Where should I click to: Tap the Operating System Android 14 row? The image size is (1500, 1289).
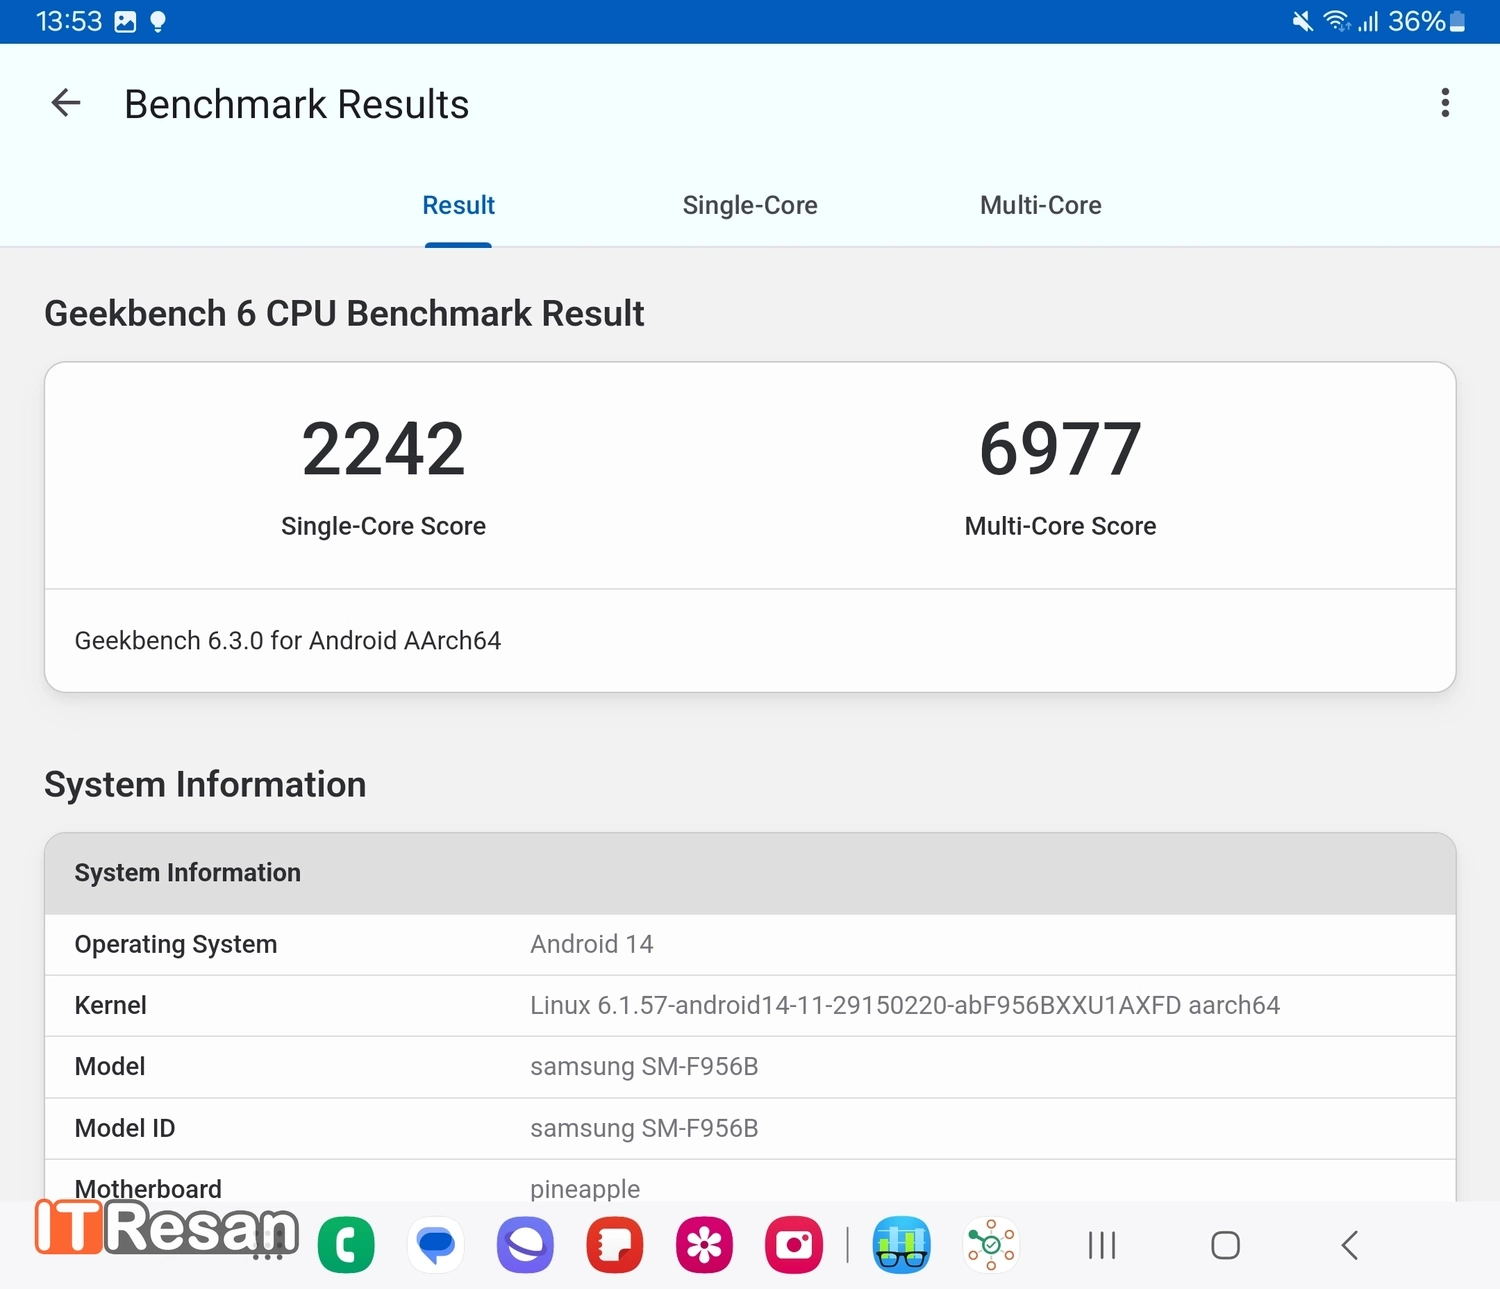pyautogui.click(x=750, y=944)
